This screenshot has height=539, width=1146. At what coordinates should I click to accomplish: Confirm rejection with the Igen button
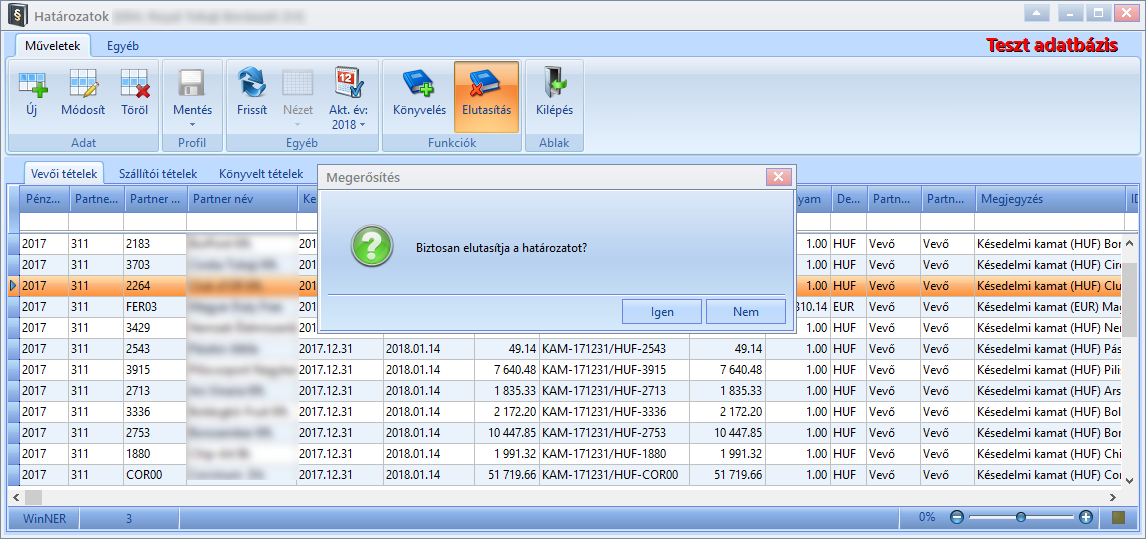[662, 312]
